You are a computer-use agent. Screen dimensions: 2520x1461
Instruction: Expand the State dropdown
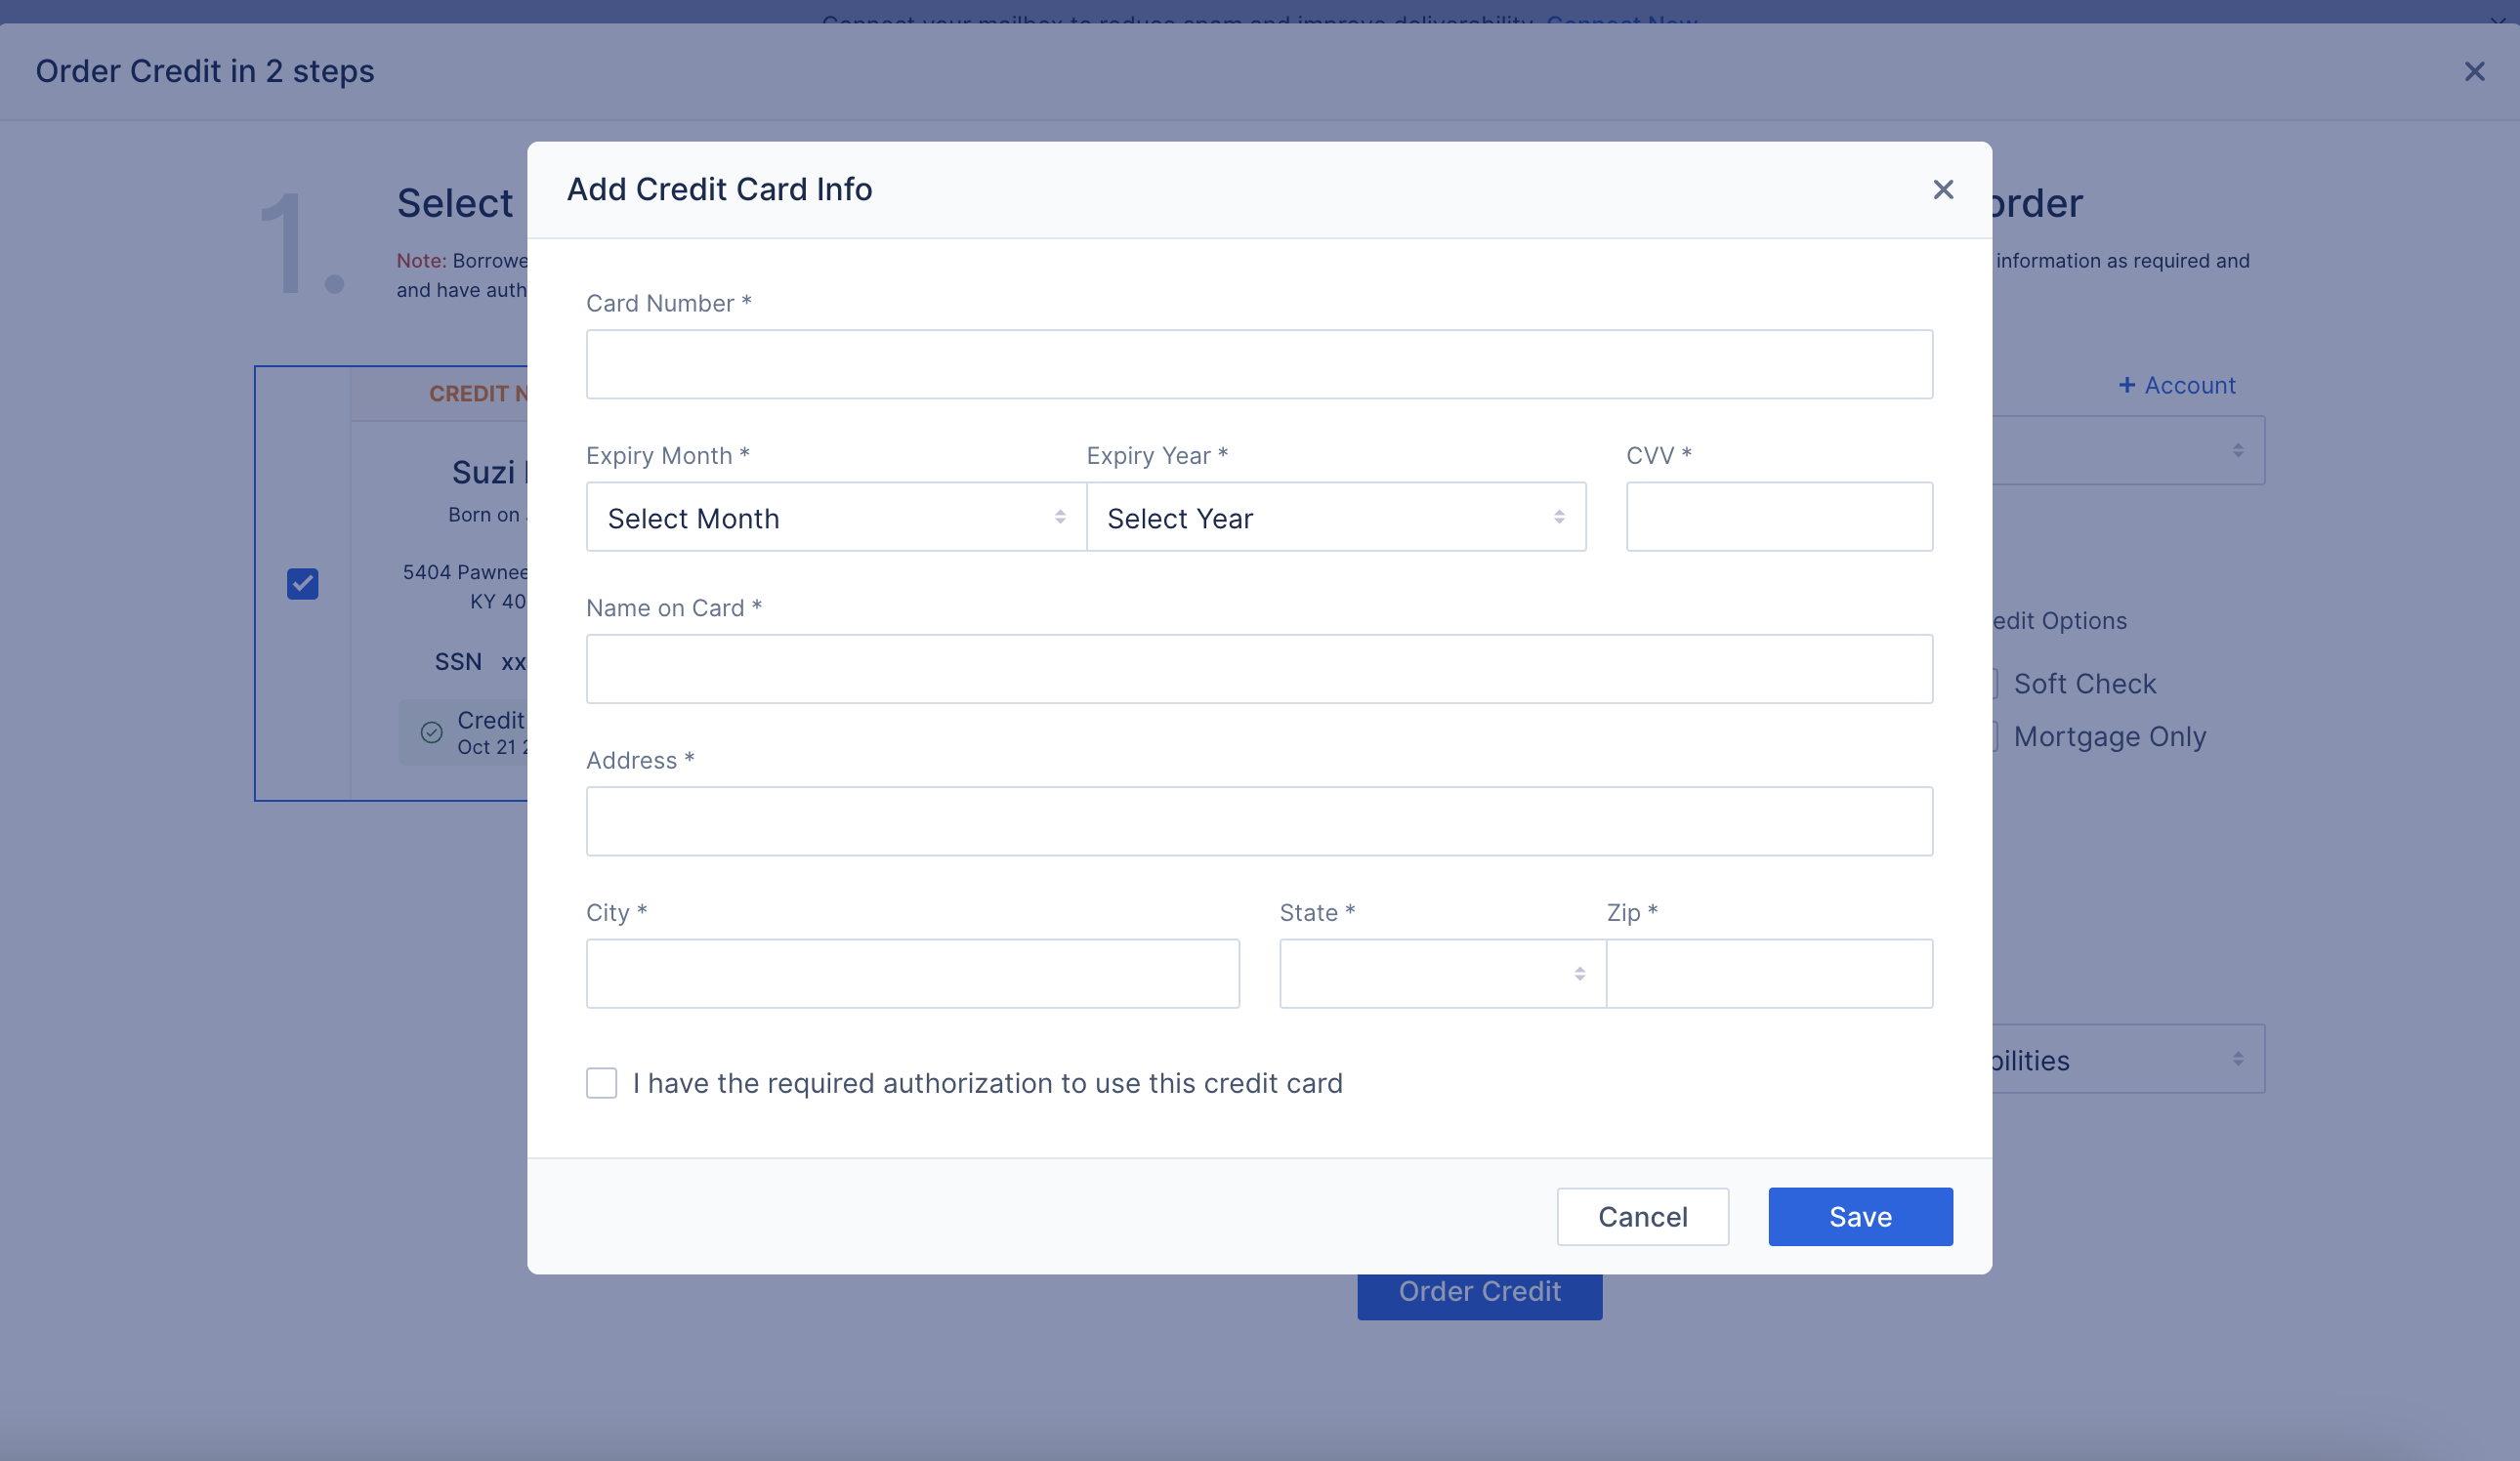(x=1441, y=973)
